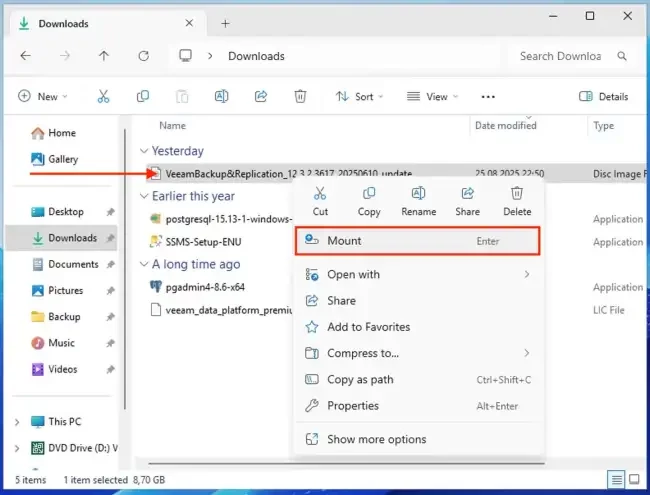Viewport: 650px width, 495px height.
Task: Go back with the left arrow
Action: [x=26, y=56]
